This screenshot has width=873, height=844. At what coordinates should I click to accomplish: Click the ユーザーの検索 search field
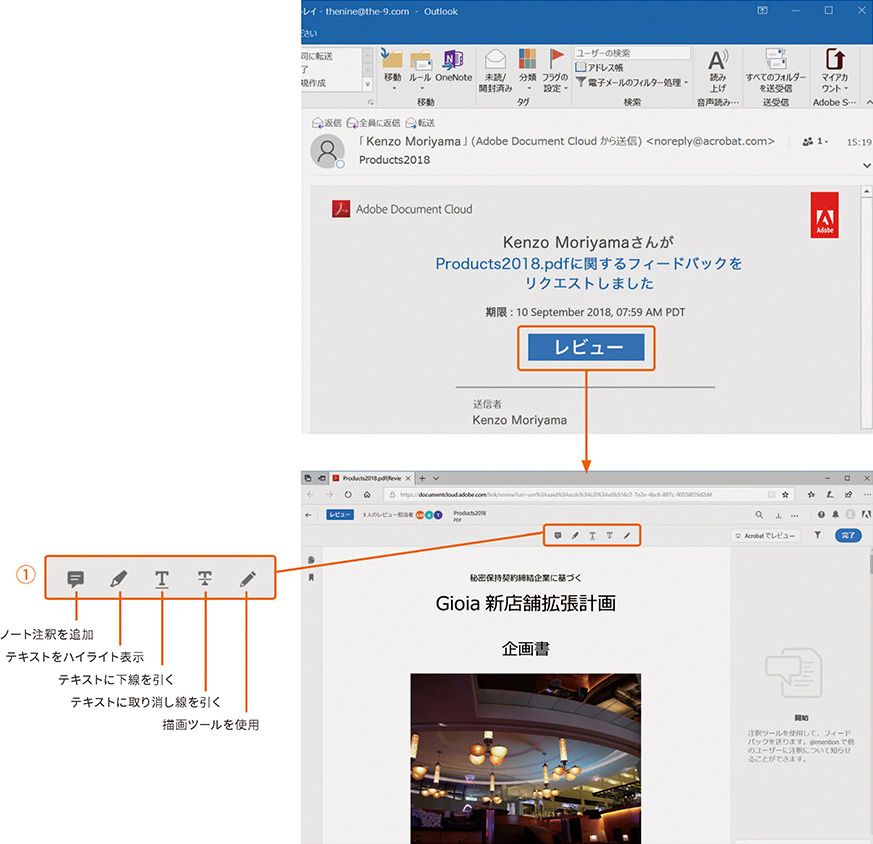pyautogui.click(x=632, y=53)
